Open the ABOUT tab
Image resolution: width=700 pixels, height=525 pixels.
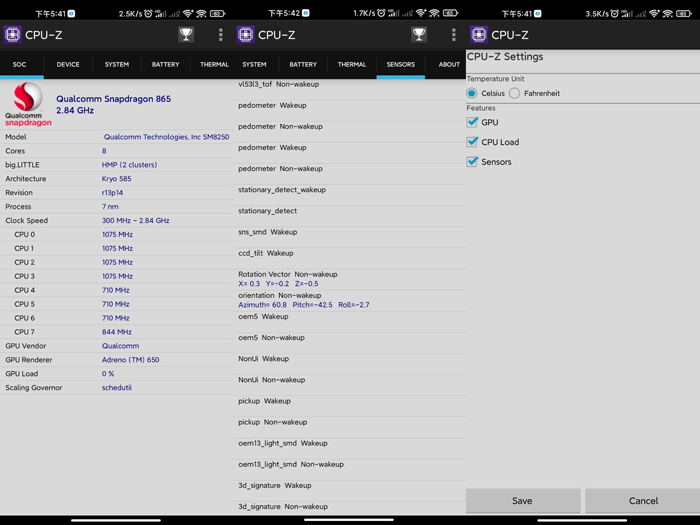pos(449,65)
